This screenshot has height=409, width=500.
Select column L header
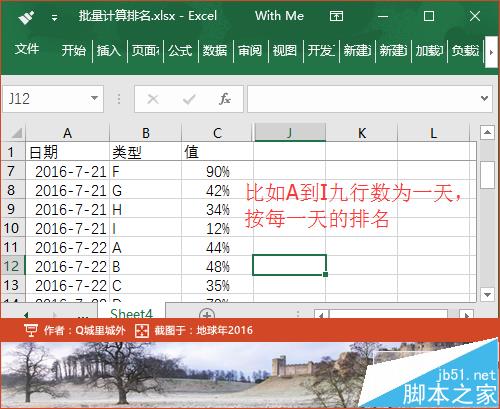[433, 133]
